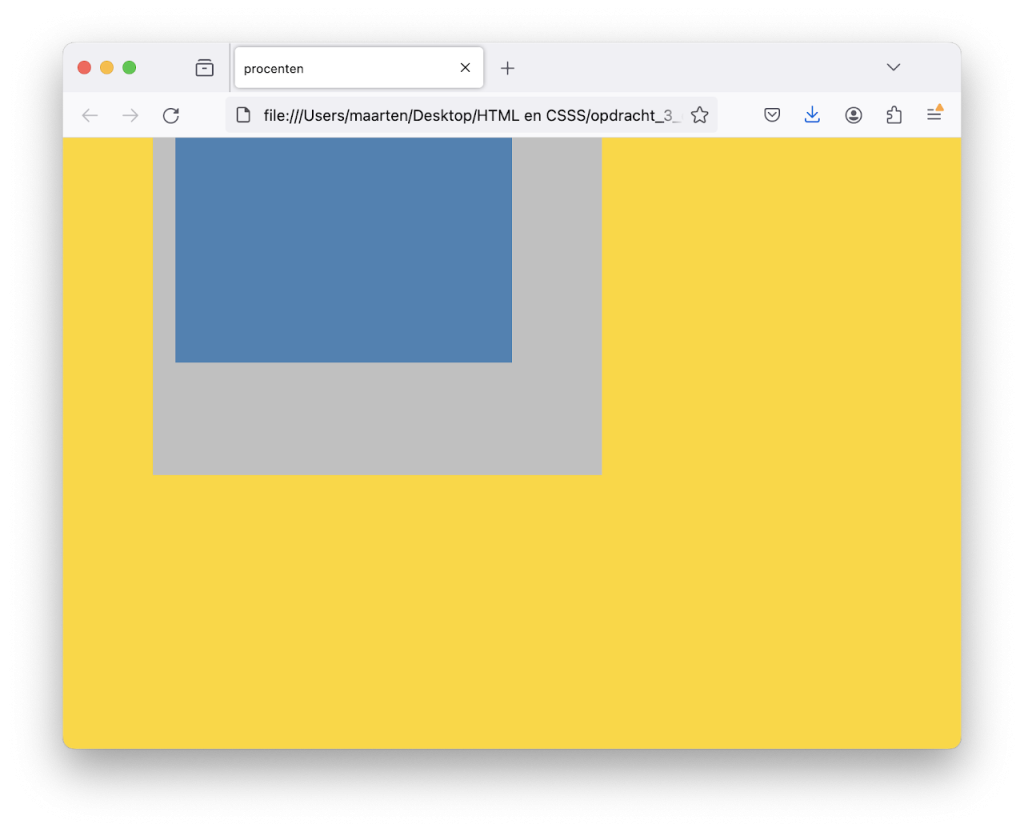Open the Firefox account menu

click(x=853, y=115)
